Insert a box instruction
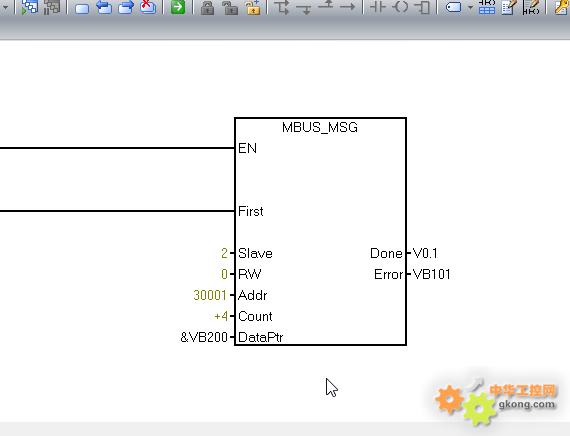 coord(423,7)
